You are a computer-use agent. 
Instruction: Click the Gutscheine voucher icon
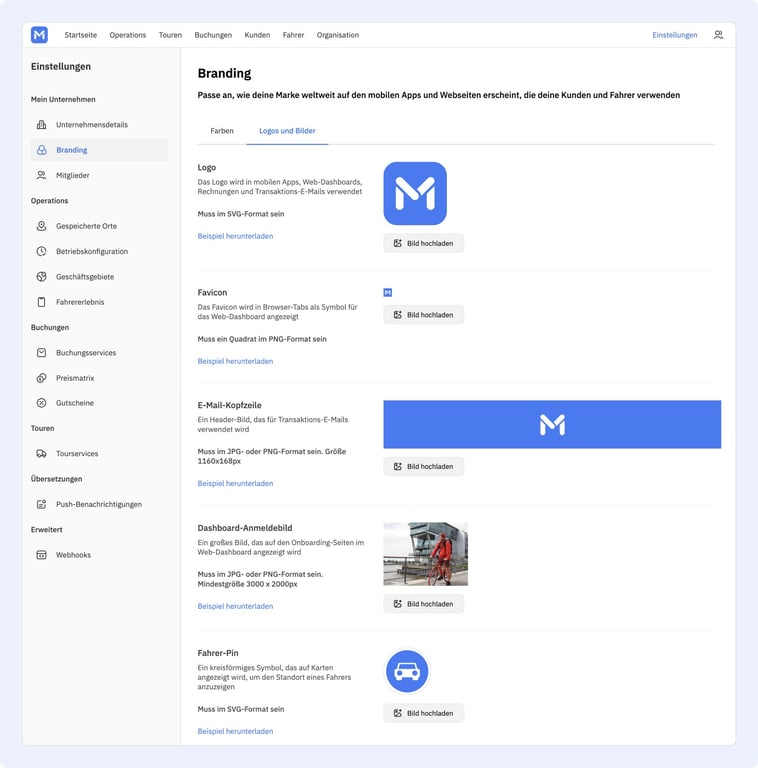pos(42,403)
